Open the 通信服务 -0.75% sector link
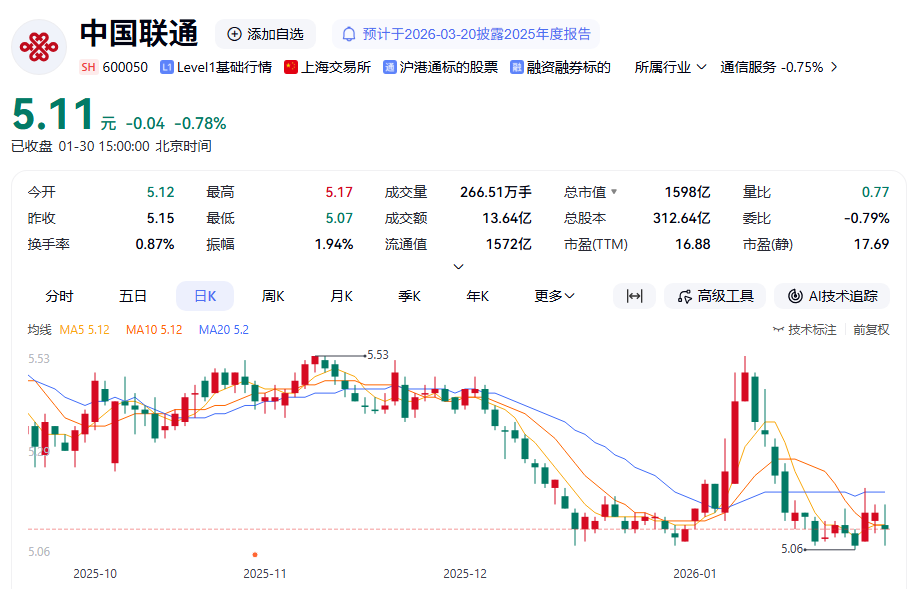The height and width of the screenshot is (589, 916). [779, 67]
